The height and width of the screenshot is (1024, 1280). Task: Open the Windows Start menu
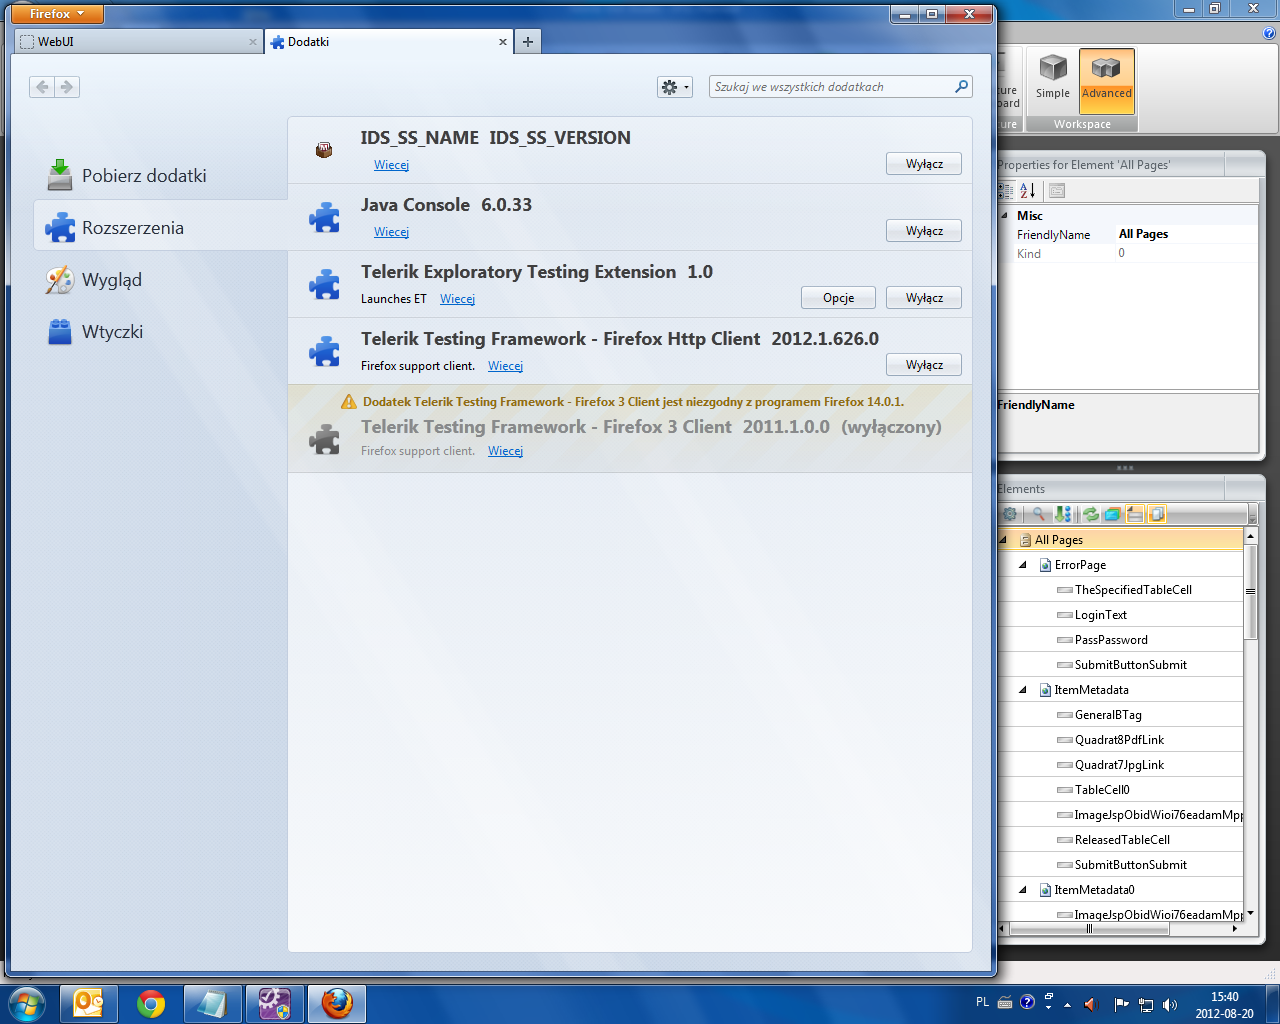click(27, 1003)
